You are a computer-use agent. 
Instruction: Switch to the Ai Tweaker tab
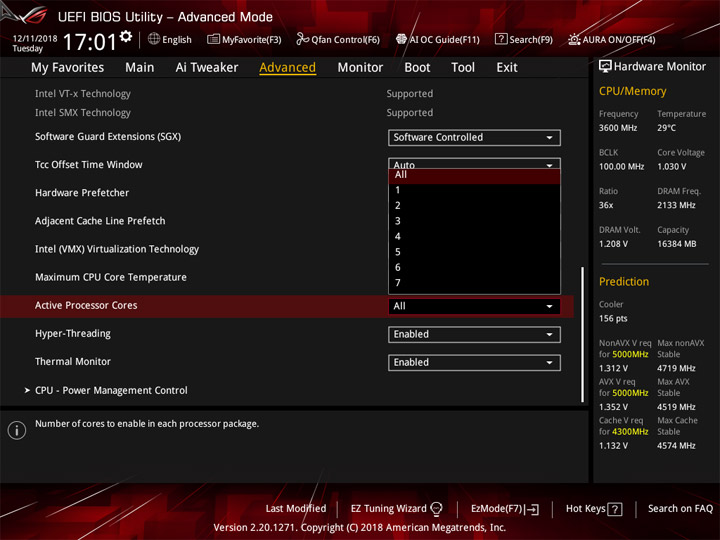(207, 68)
